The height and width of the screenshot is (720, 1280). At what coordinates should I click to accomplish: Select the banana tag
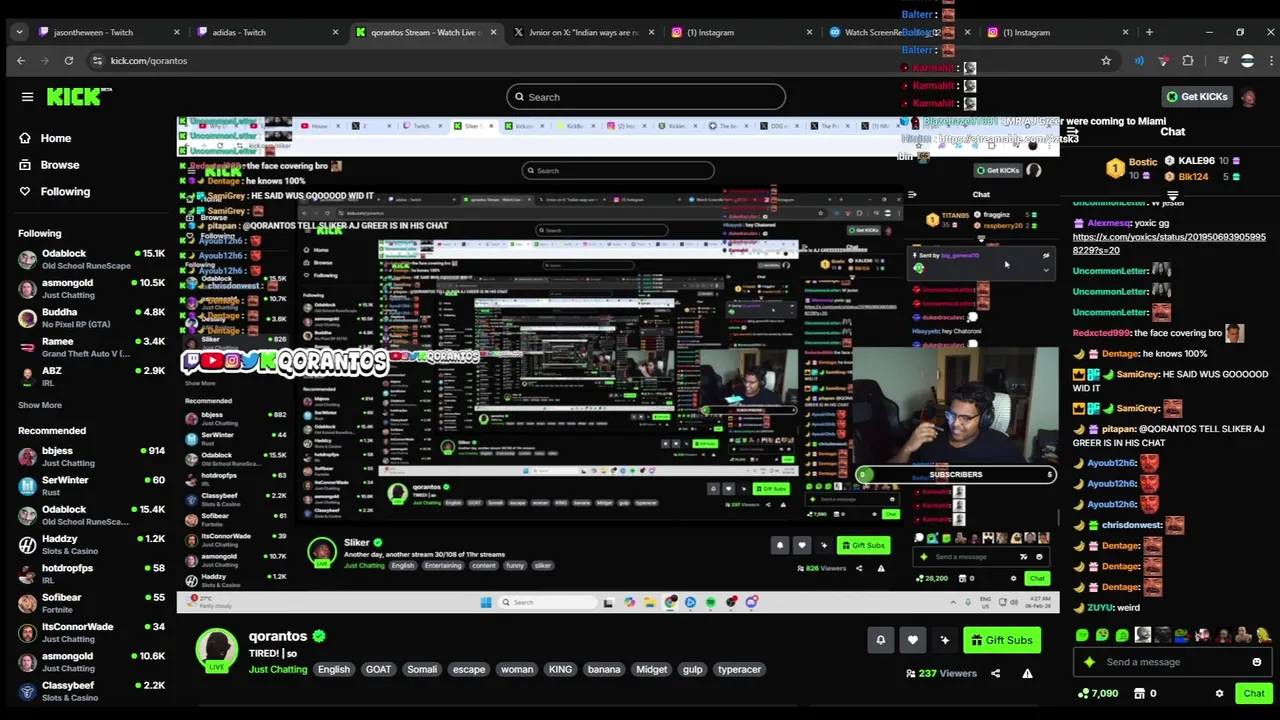tap(604, 670)
